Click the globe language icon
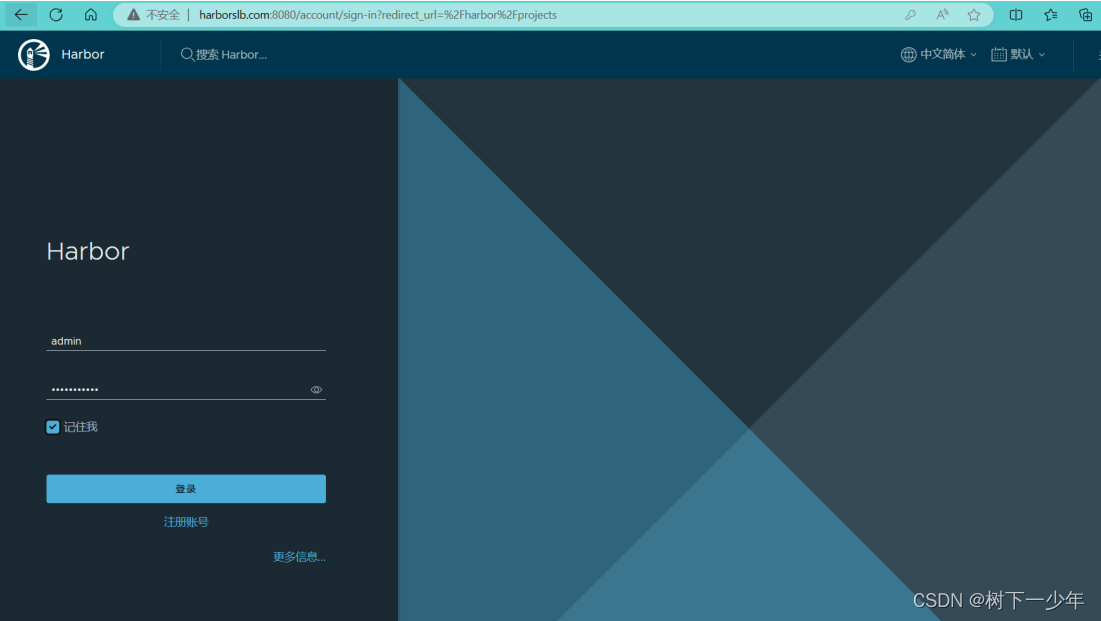Viewport: 1101px width, 621px height. click(x=909, y=54)
